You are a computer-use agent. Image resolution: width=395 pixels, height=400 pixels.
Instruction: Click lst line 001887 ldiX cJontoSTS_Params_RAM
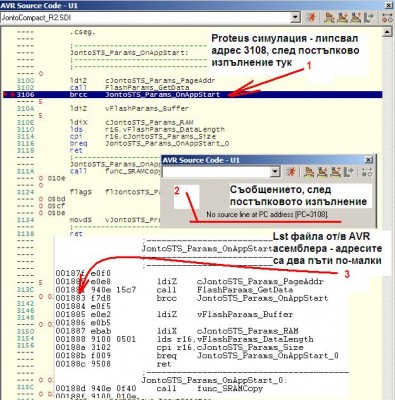pos(177,331)
